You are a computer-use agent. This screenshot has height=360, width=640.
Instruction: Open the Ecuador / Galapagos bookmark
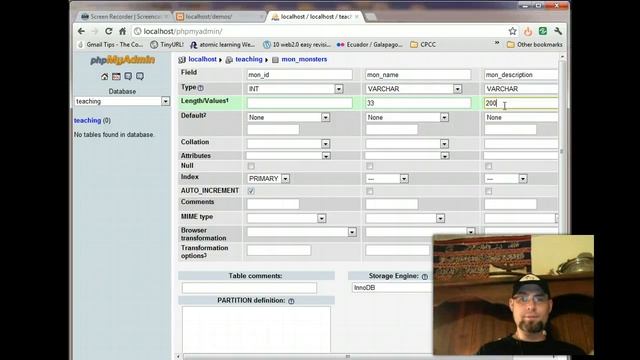point(369,44)
